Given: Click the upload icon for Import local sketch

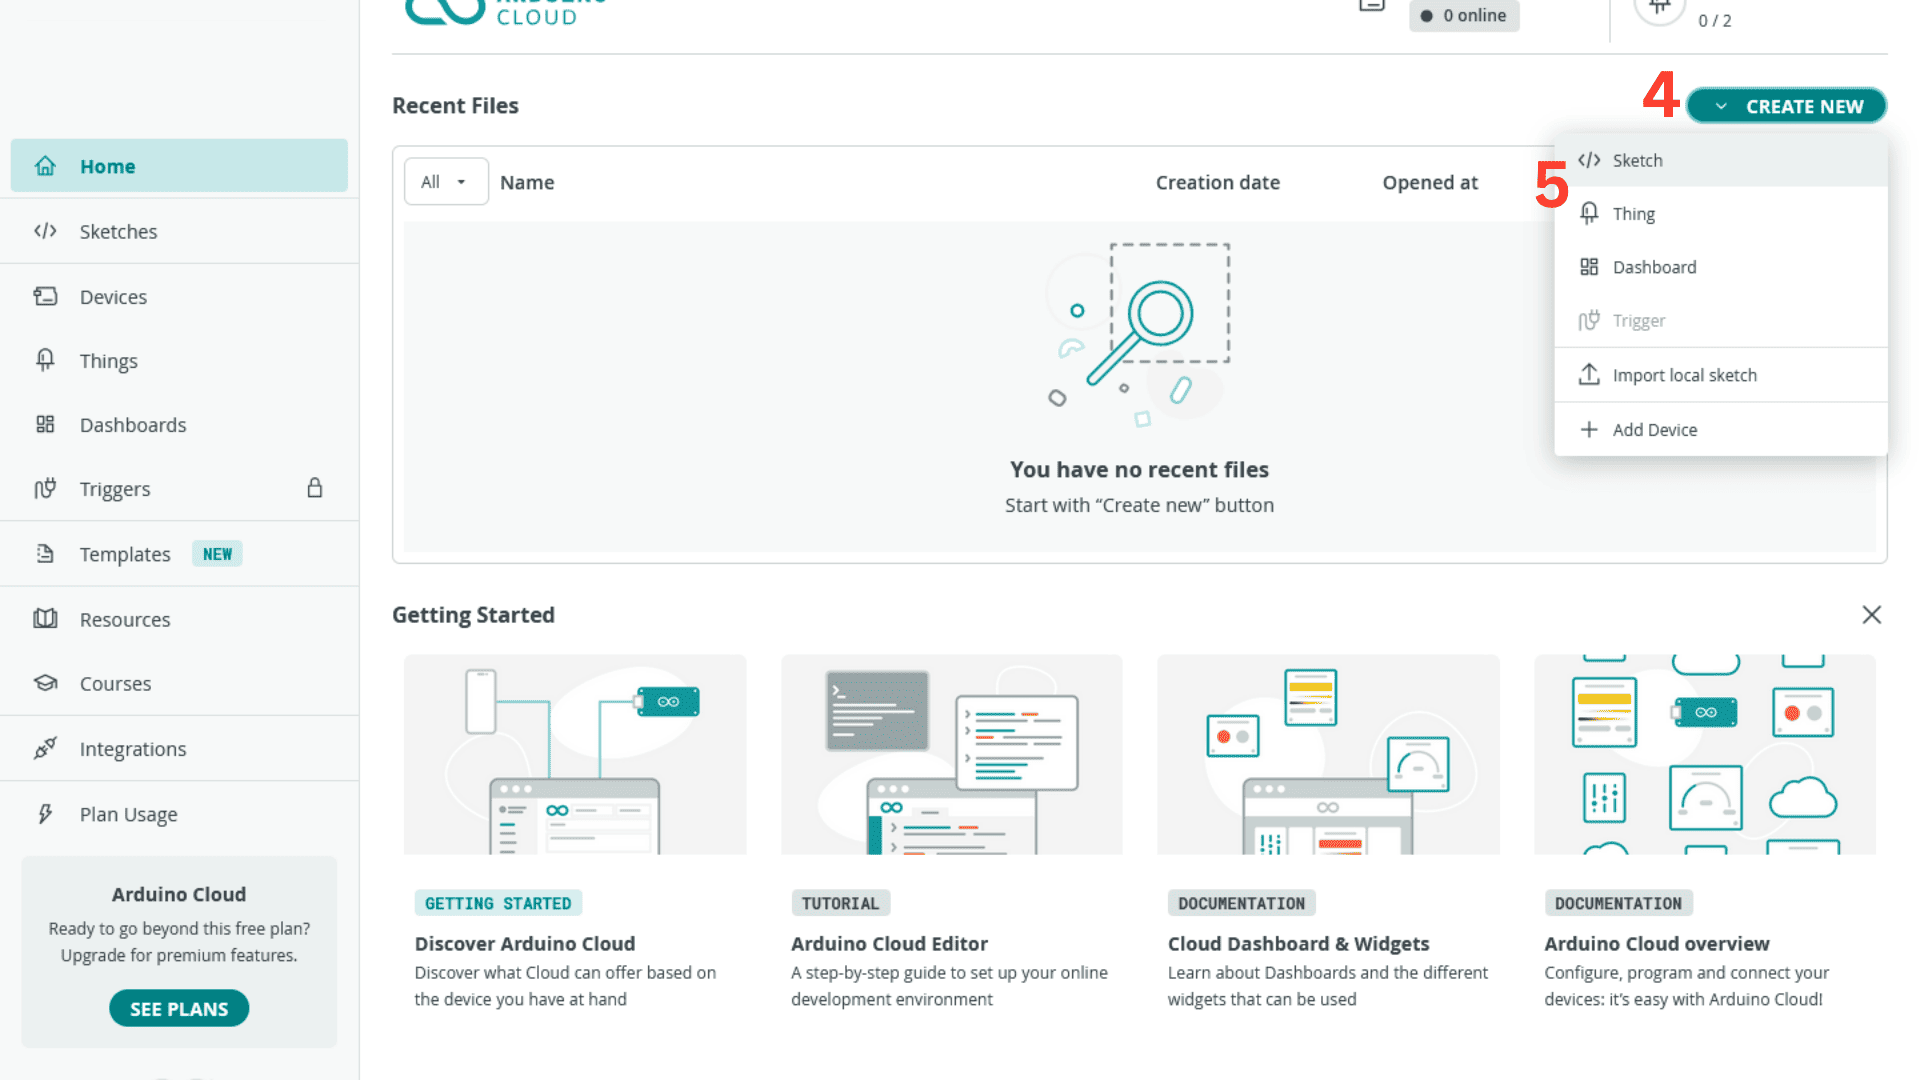Looking at the screenshot, I should pyautogui.click(x=1589, y=374).
